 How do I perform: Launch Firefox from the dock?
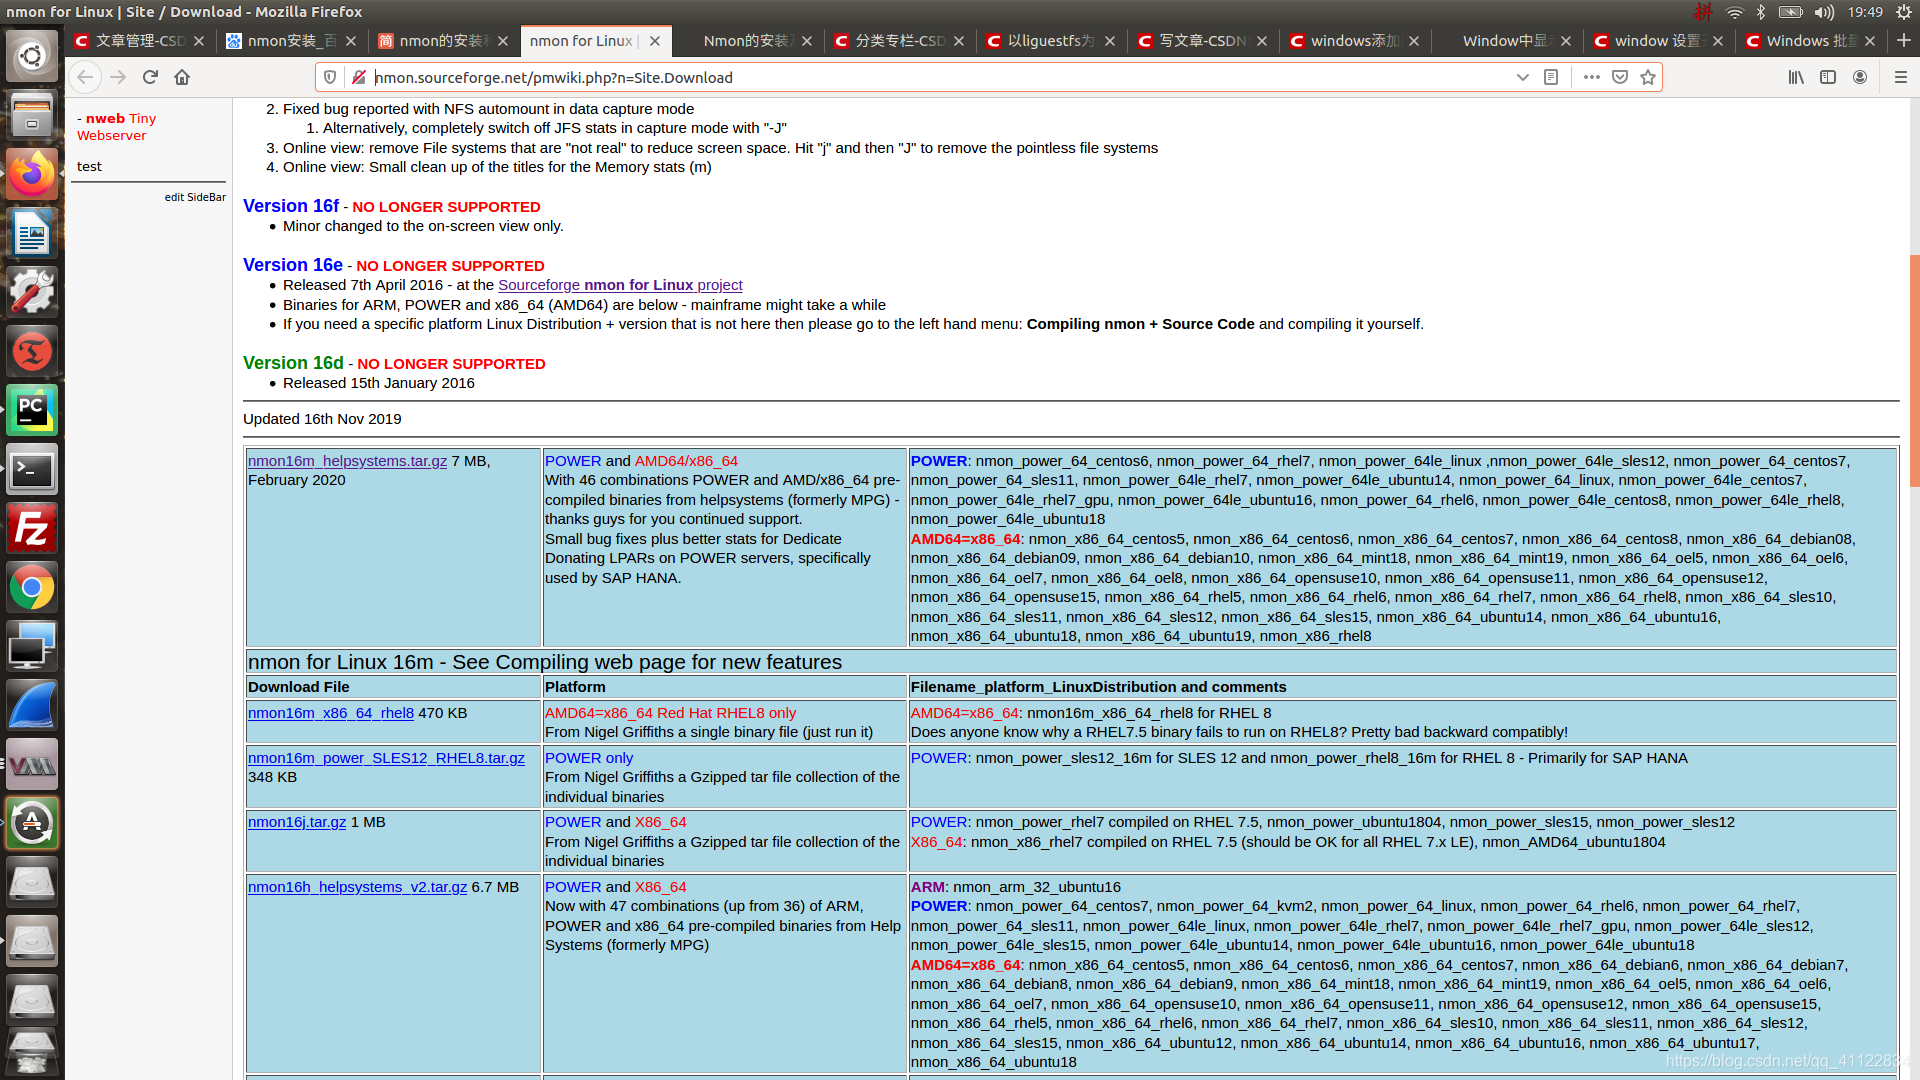32,175
